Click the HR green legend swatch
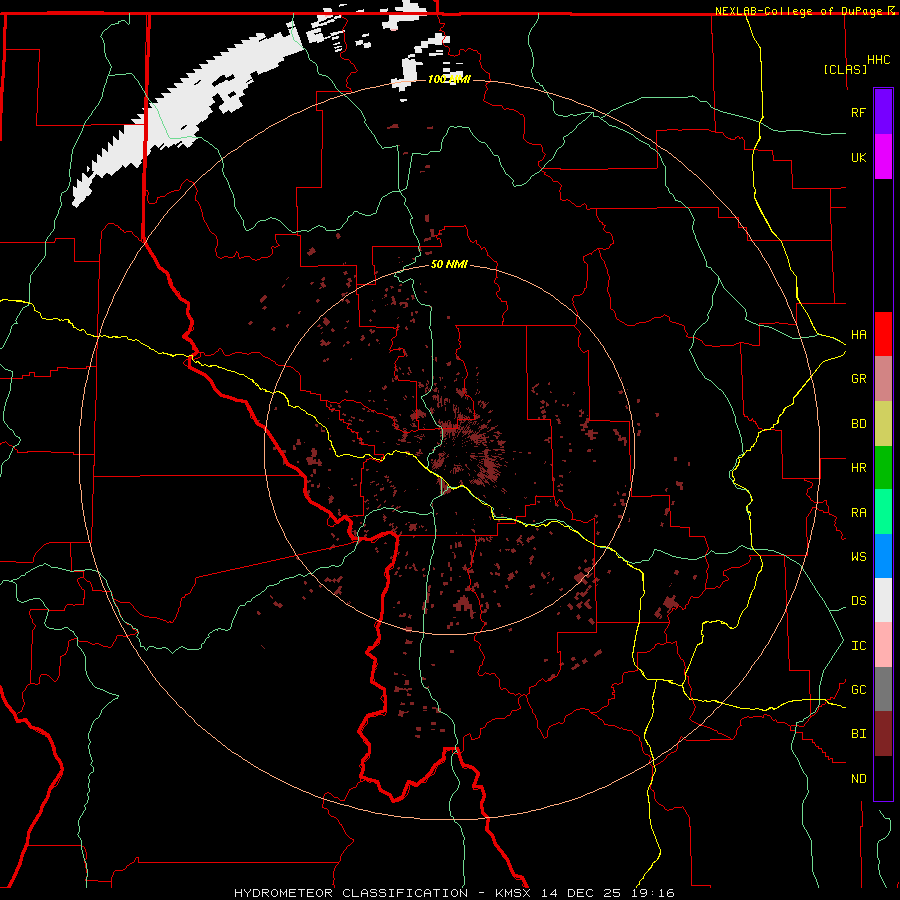This screenshot has height=900, width=900. 883,468
